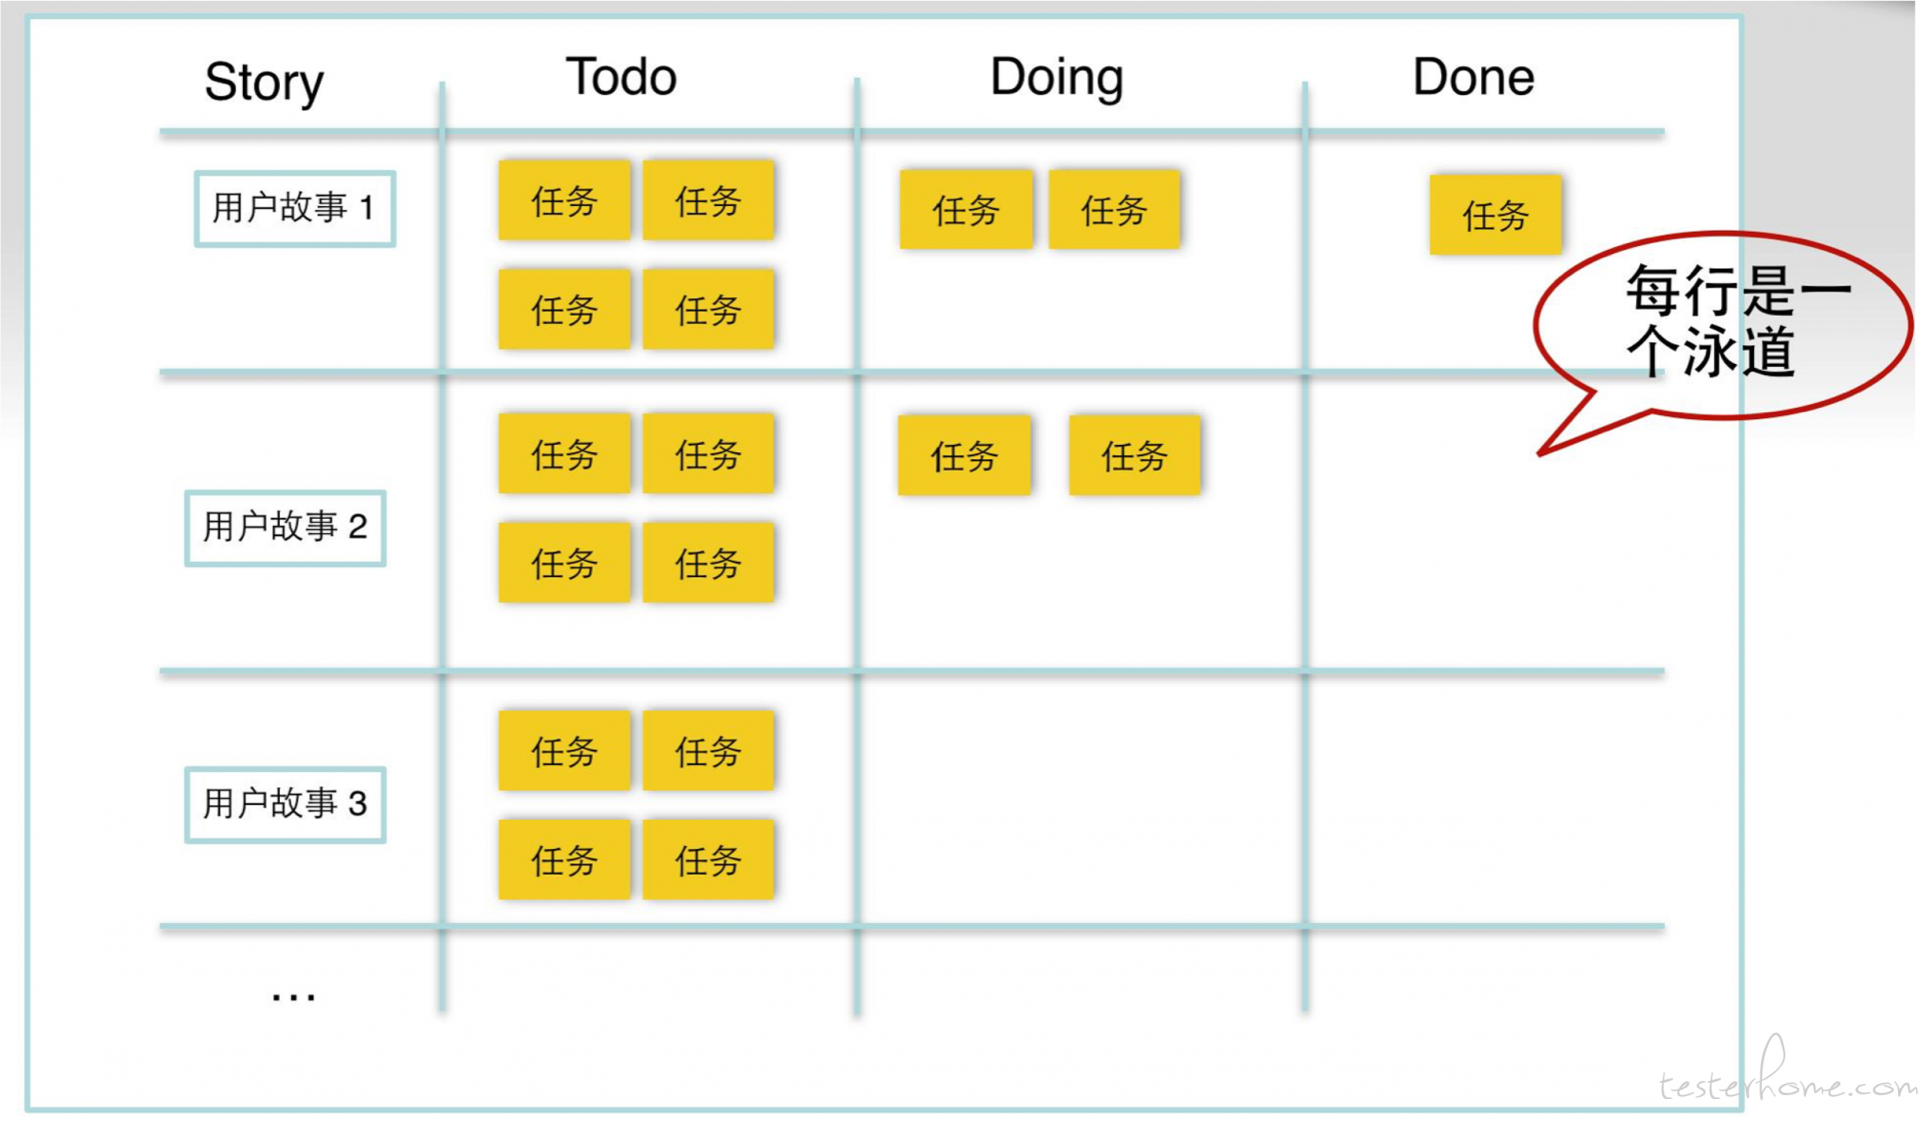Viewport: 1920px width, 1125px height.
Task: Click first Doing task in story 2 row
Action: pos(964,456)
